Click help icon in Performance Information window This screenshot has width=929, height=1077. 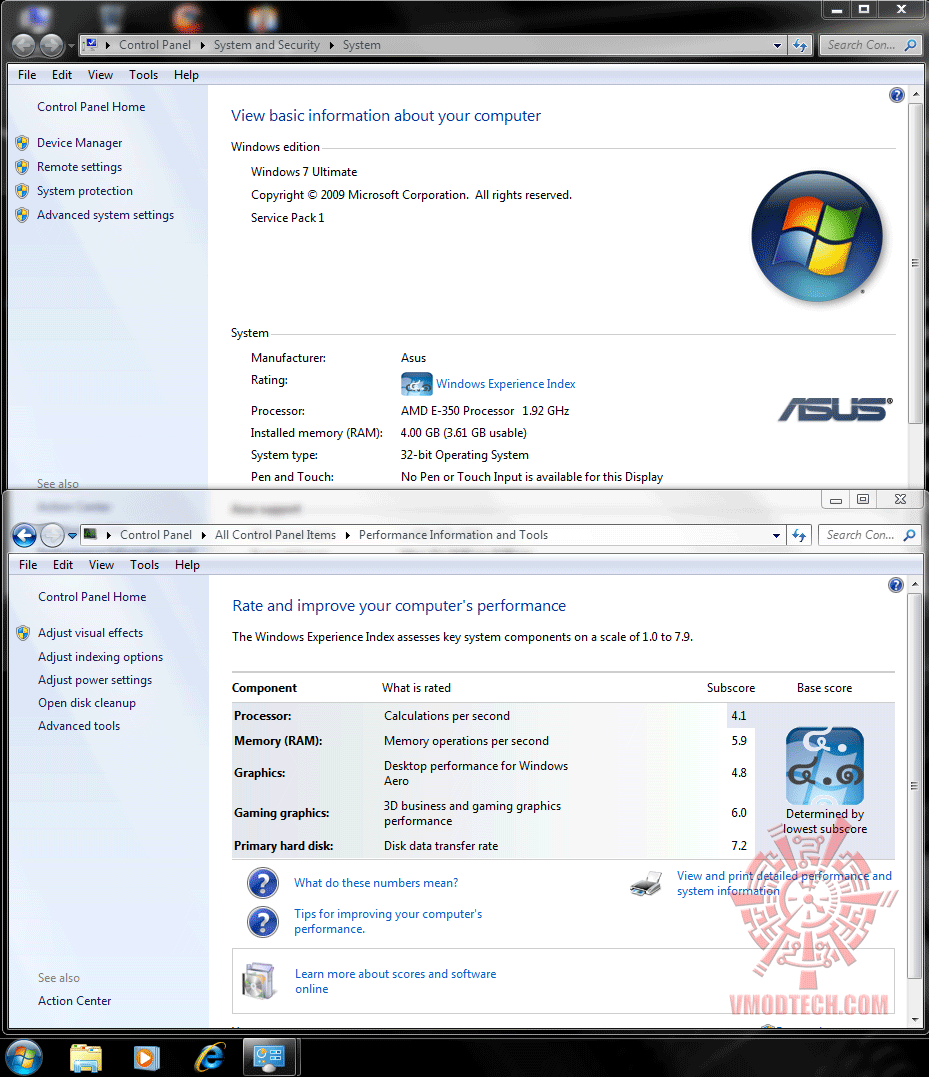[x=895, y=585]
